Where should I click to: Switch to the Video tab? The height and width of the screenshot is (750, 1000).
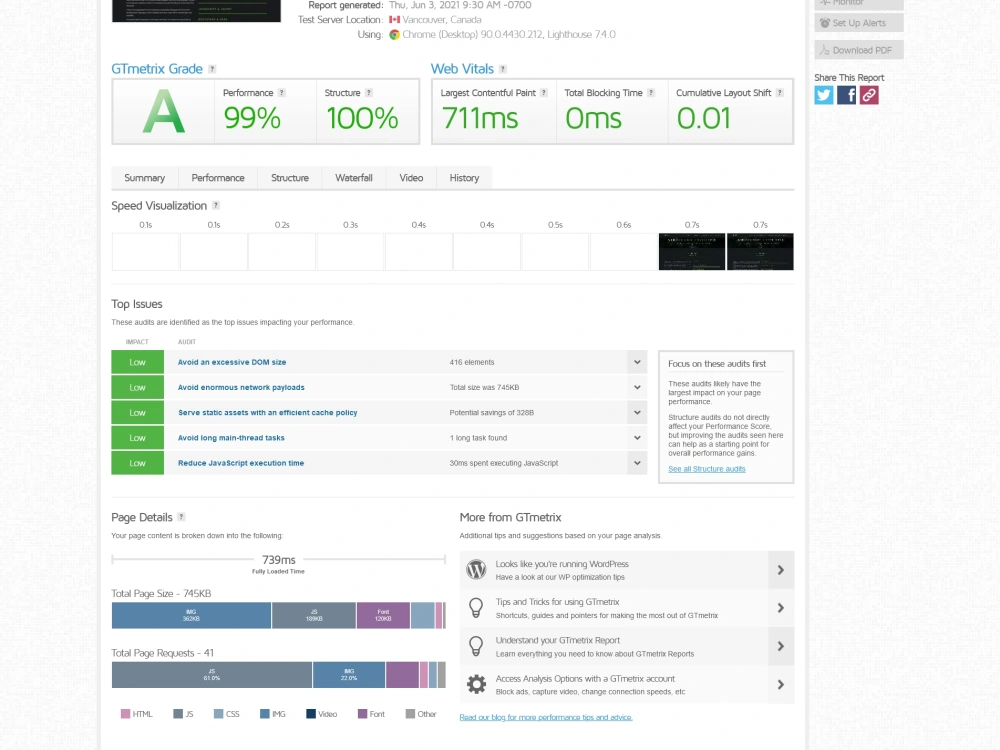[x=411, y=178]
